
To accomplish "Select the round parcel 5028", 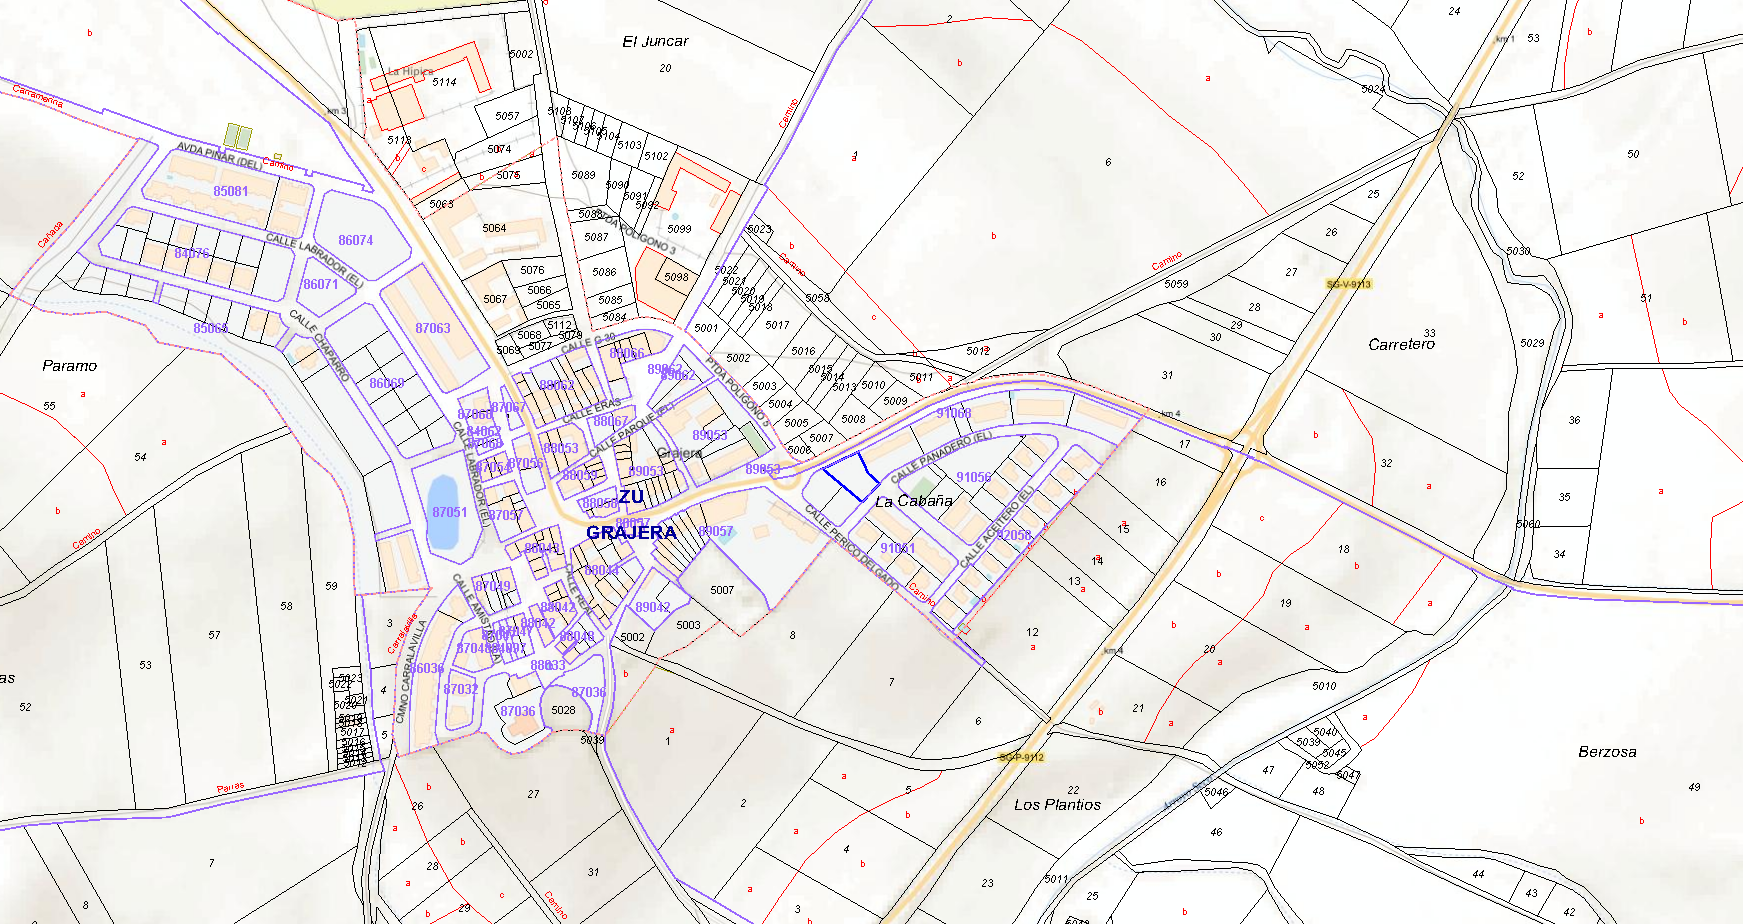I will [563, 710].
